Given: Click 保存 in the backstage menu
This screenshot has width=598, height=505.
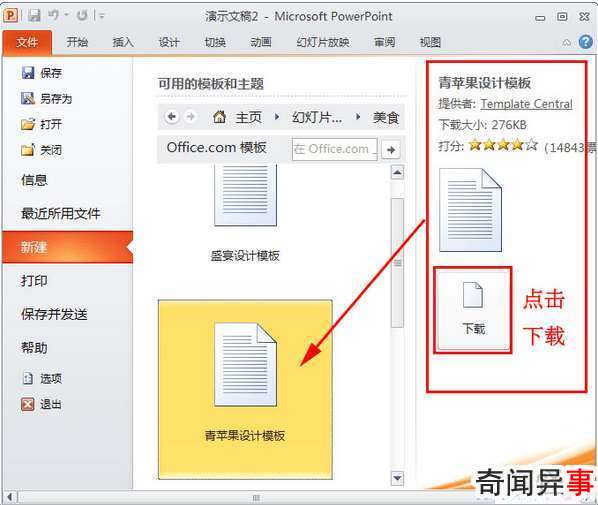Looking at the screenshot, I should pyautogui.click(x=42, y=73).
